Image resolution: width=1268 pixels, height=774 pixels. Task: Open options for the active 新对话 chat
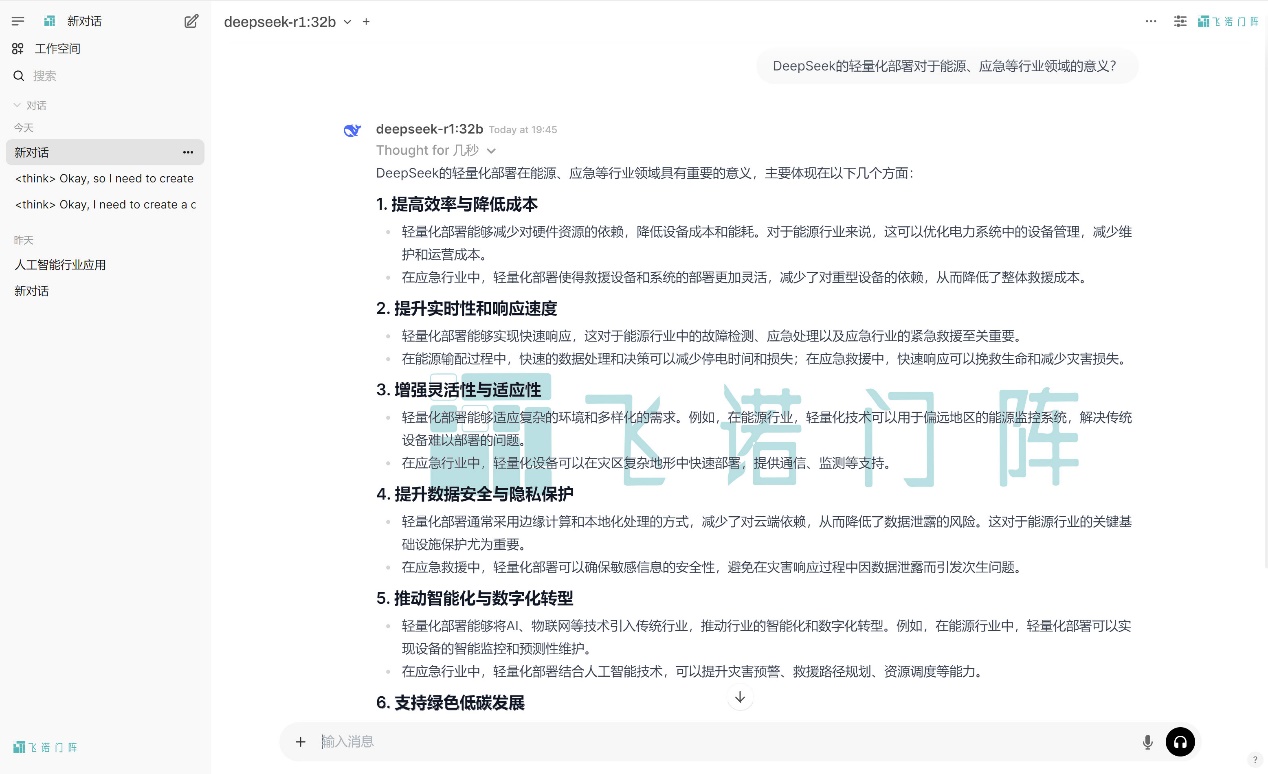click(188, 152)
